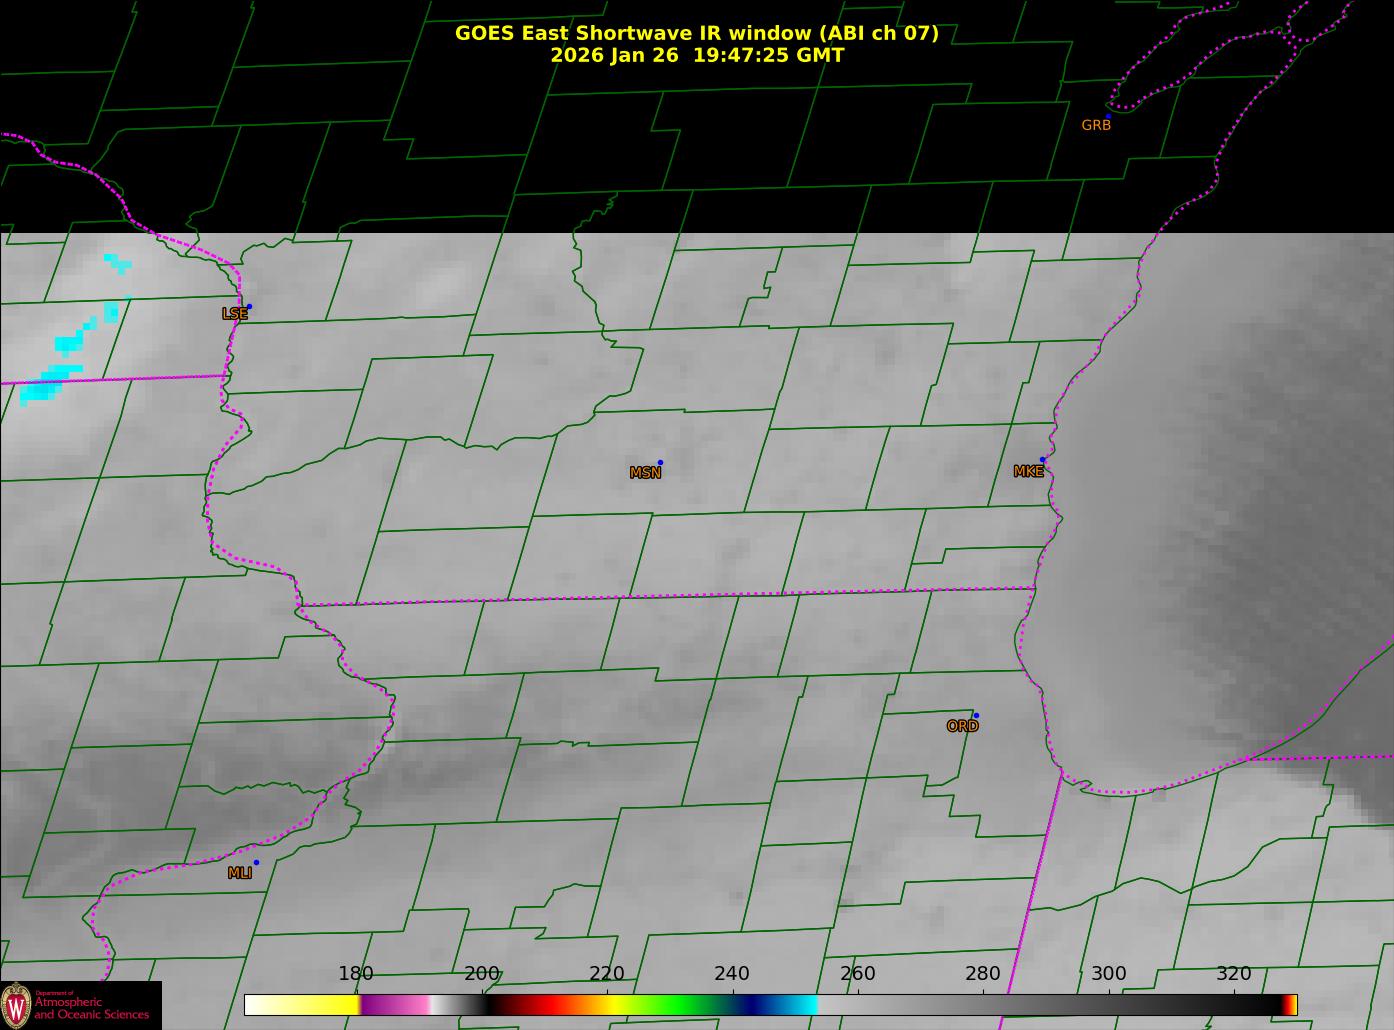Select the ORD station label

coord(962,727)
